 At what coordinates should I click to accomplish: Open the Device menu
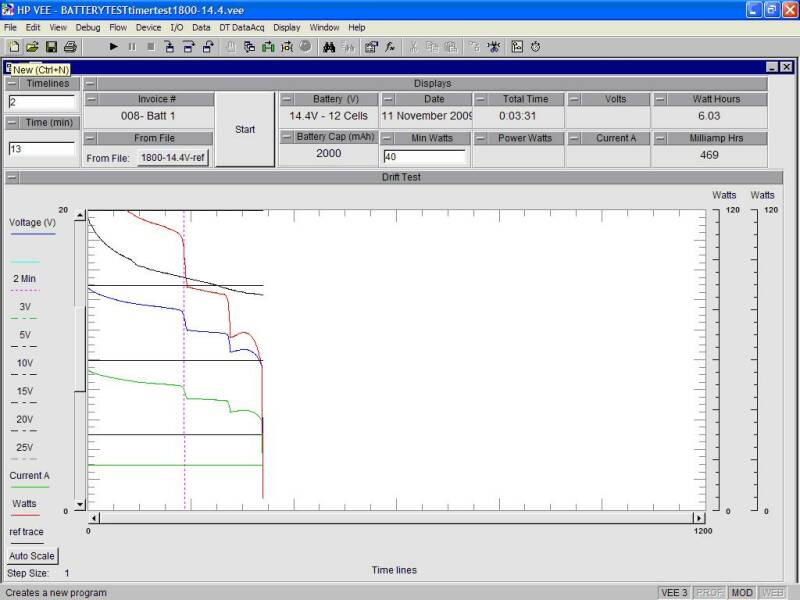pos(148,28)
